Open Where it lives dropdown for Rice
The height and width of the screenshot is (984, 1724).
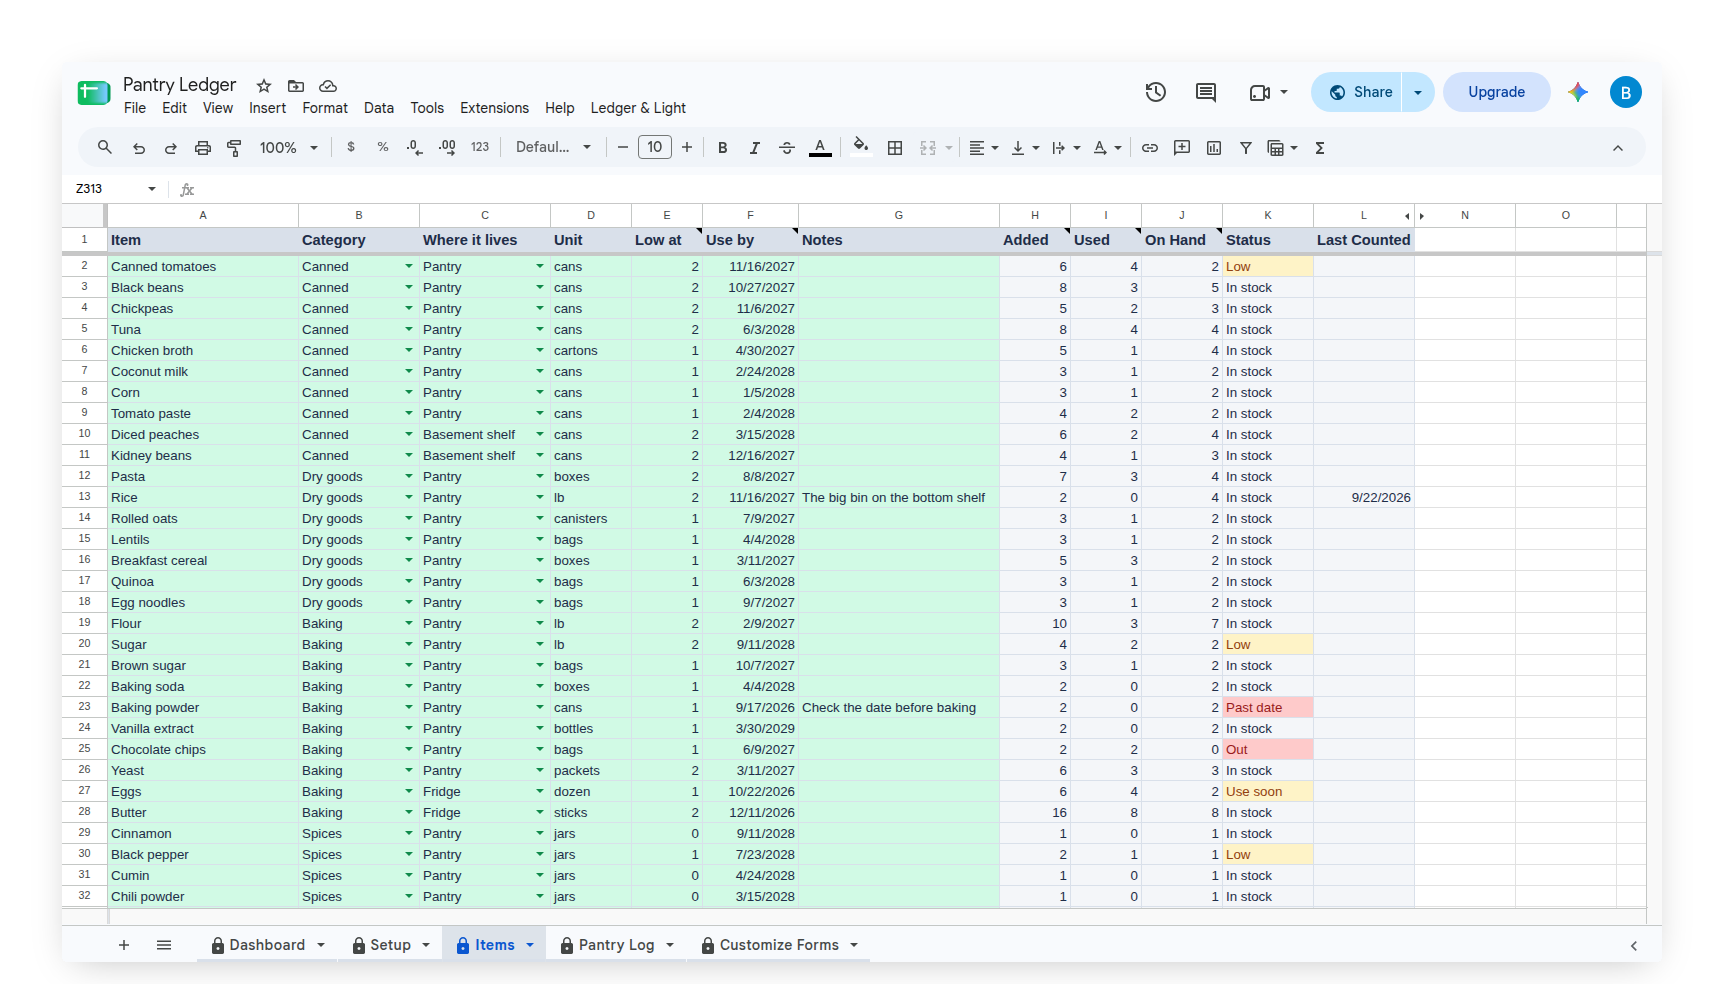pyautogui.click(x=540, y=498)
